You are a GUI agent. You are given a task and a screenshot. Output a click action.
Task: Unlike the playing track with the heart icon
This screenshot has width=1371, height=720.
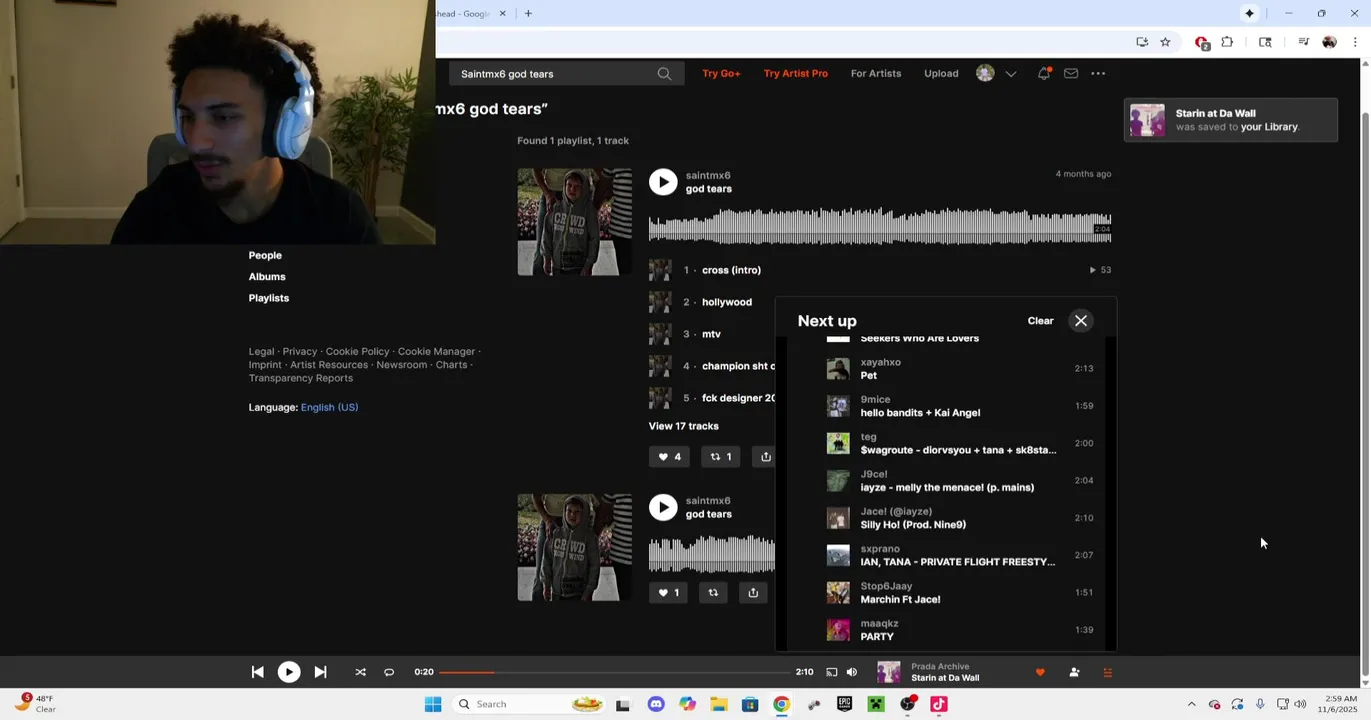point(1040,672)
